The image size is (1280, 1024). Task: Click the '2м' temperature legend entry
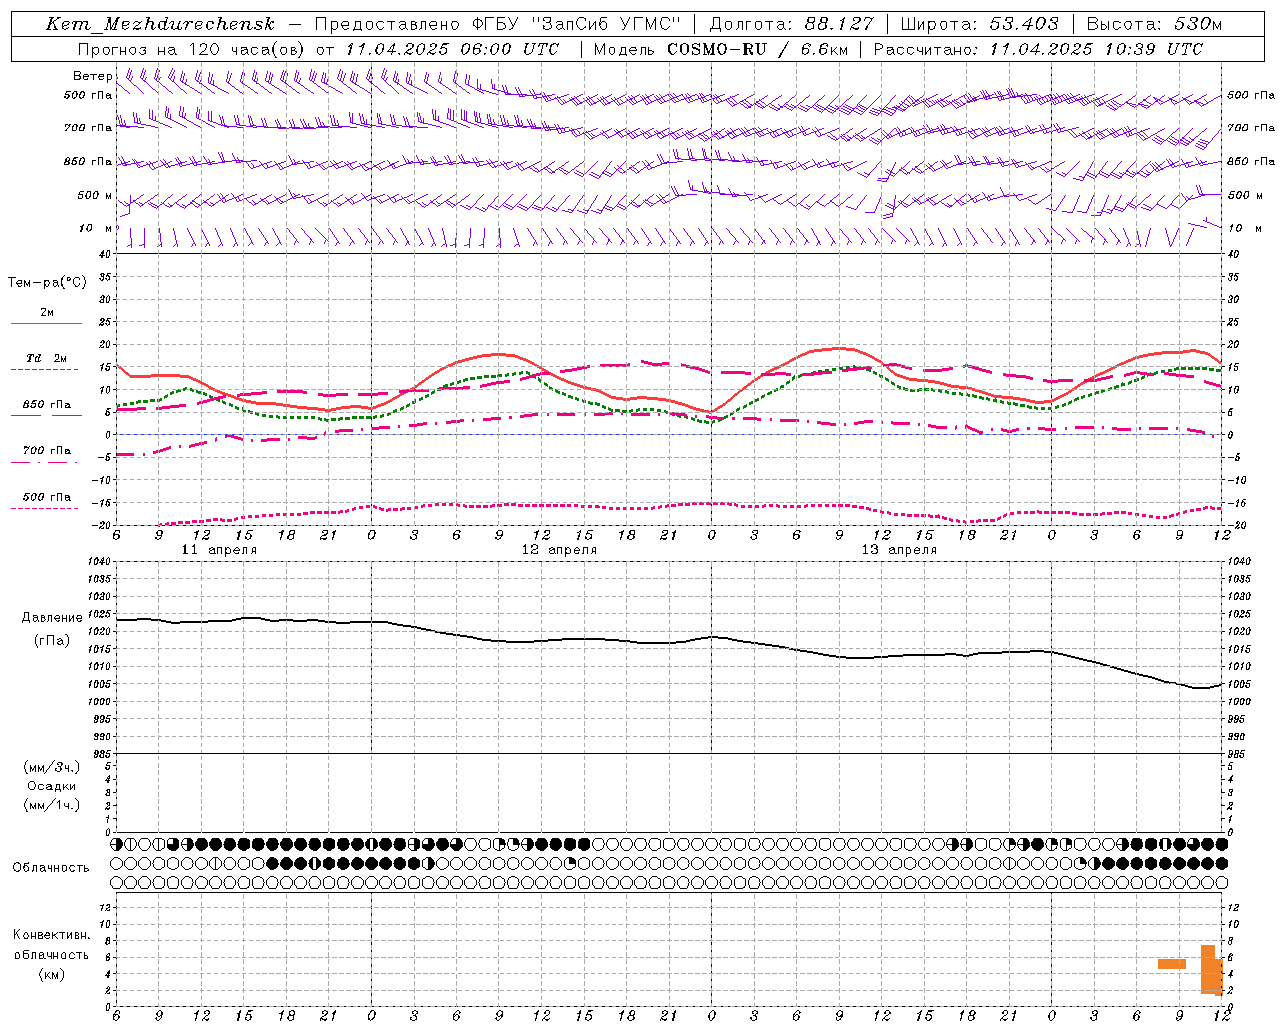[x=47, y=312]
